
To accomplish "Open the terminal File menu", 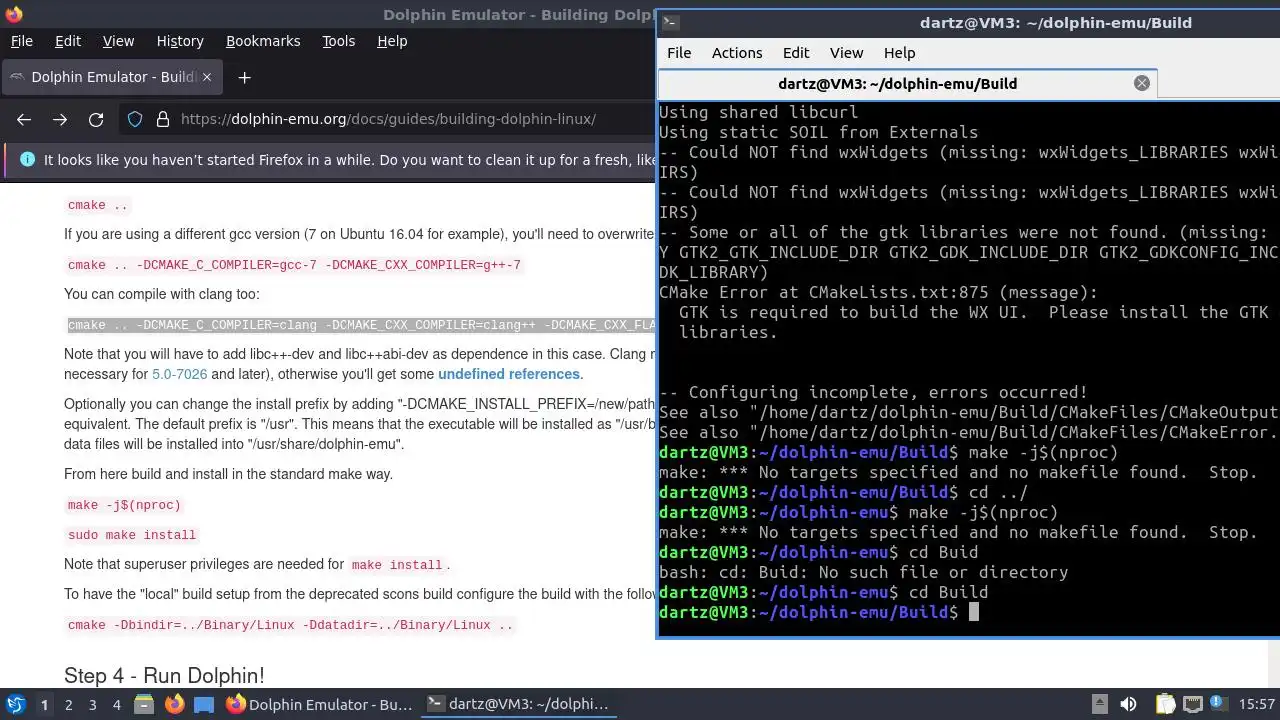I will 679,53.
